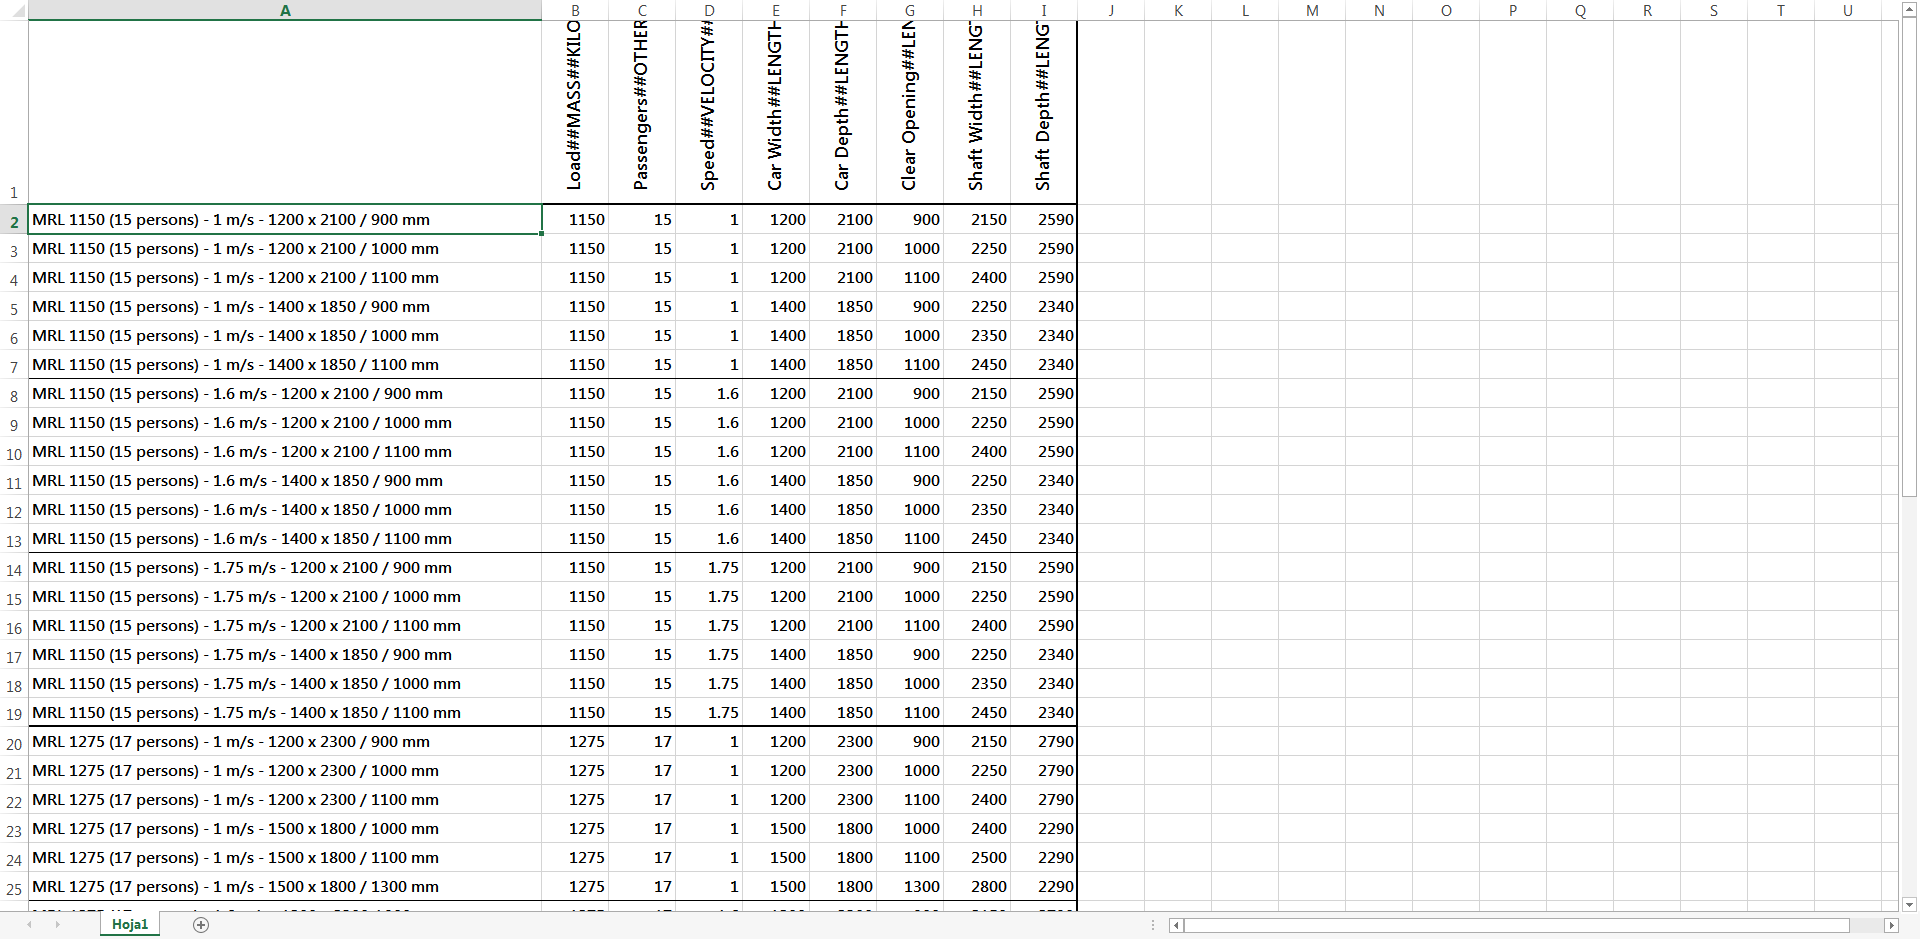Viewport: 1920px width, 939px height.
Task: Click horizontal scrollbar right arrow
Action: coord(1891,926)
